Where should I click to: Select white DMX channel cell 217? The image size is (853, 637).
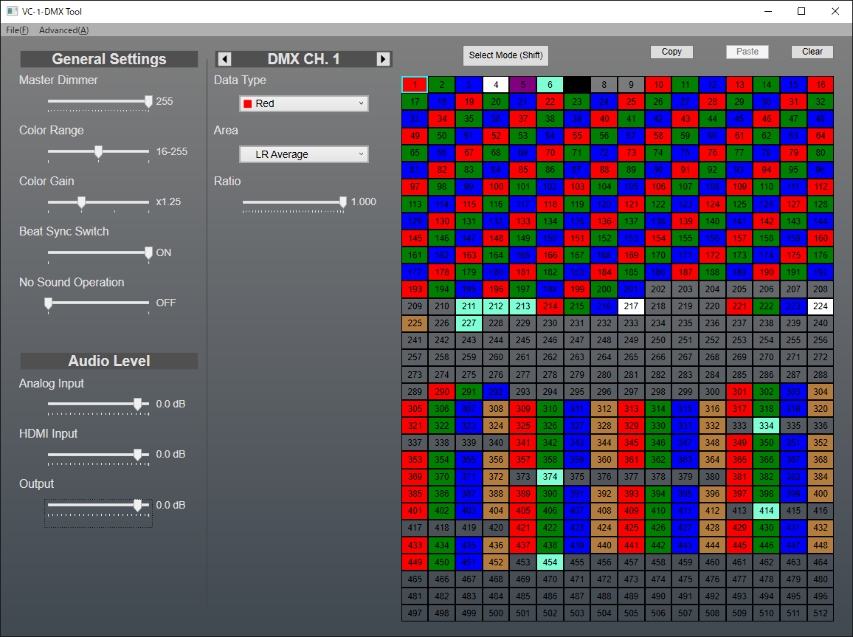pos(631,307)
